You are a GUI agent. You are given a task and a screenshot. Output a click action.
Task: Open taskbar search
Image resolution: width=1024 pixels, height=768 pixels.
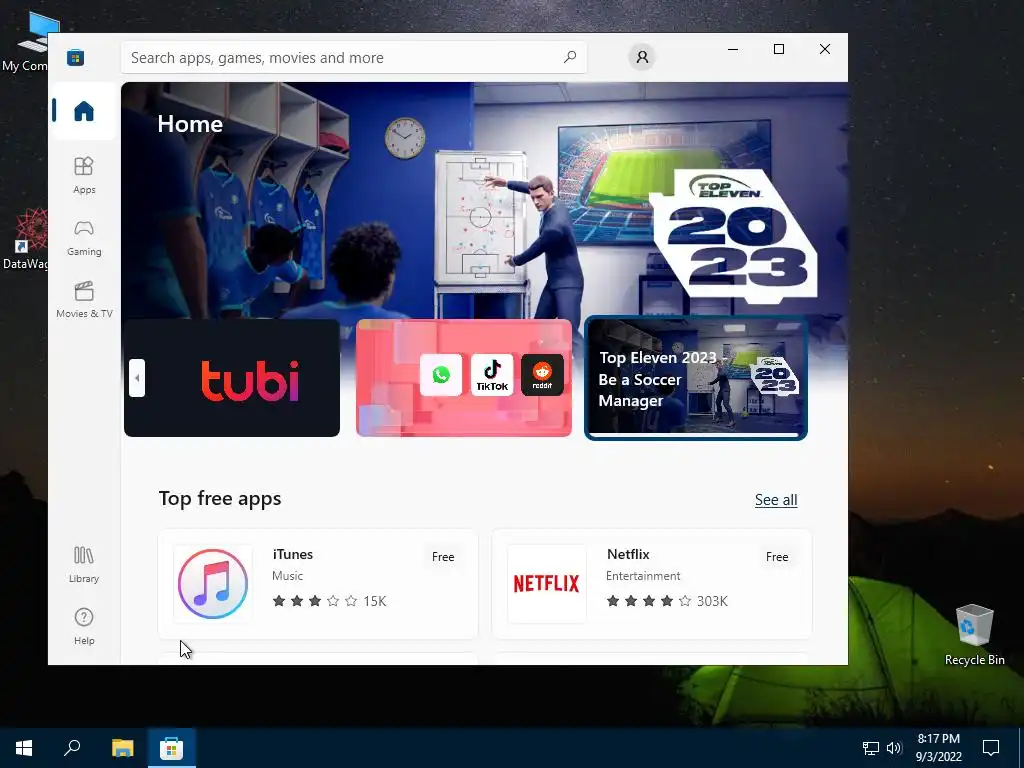(72, 748)
